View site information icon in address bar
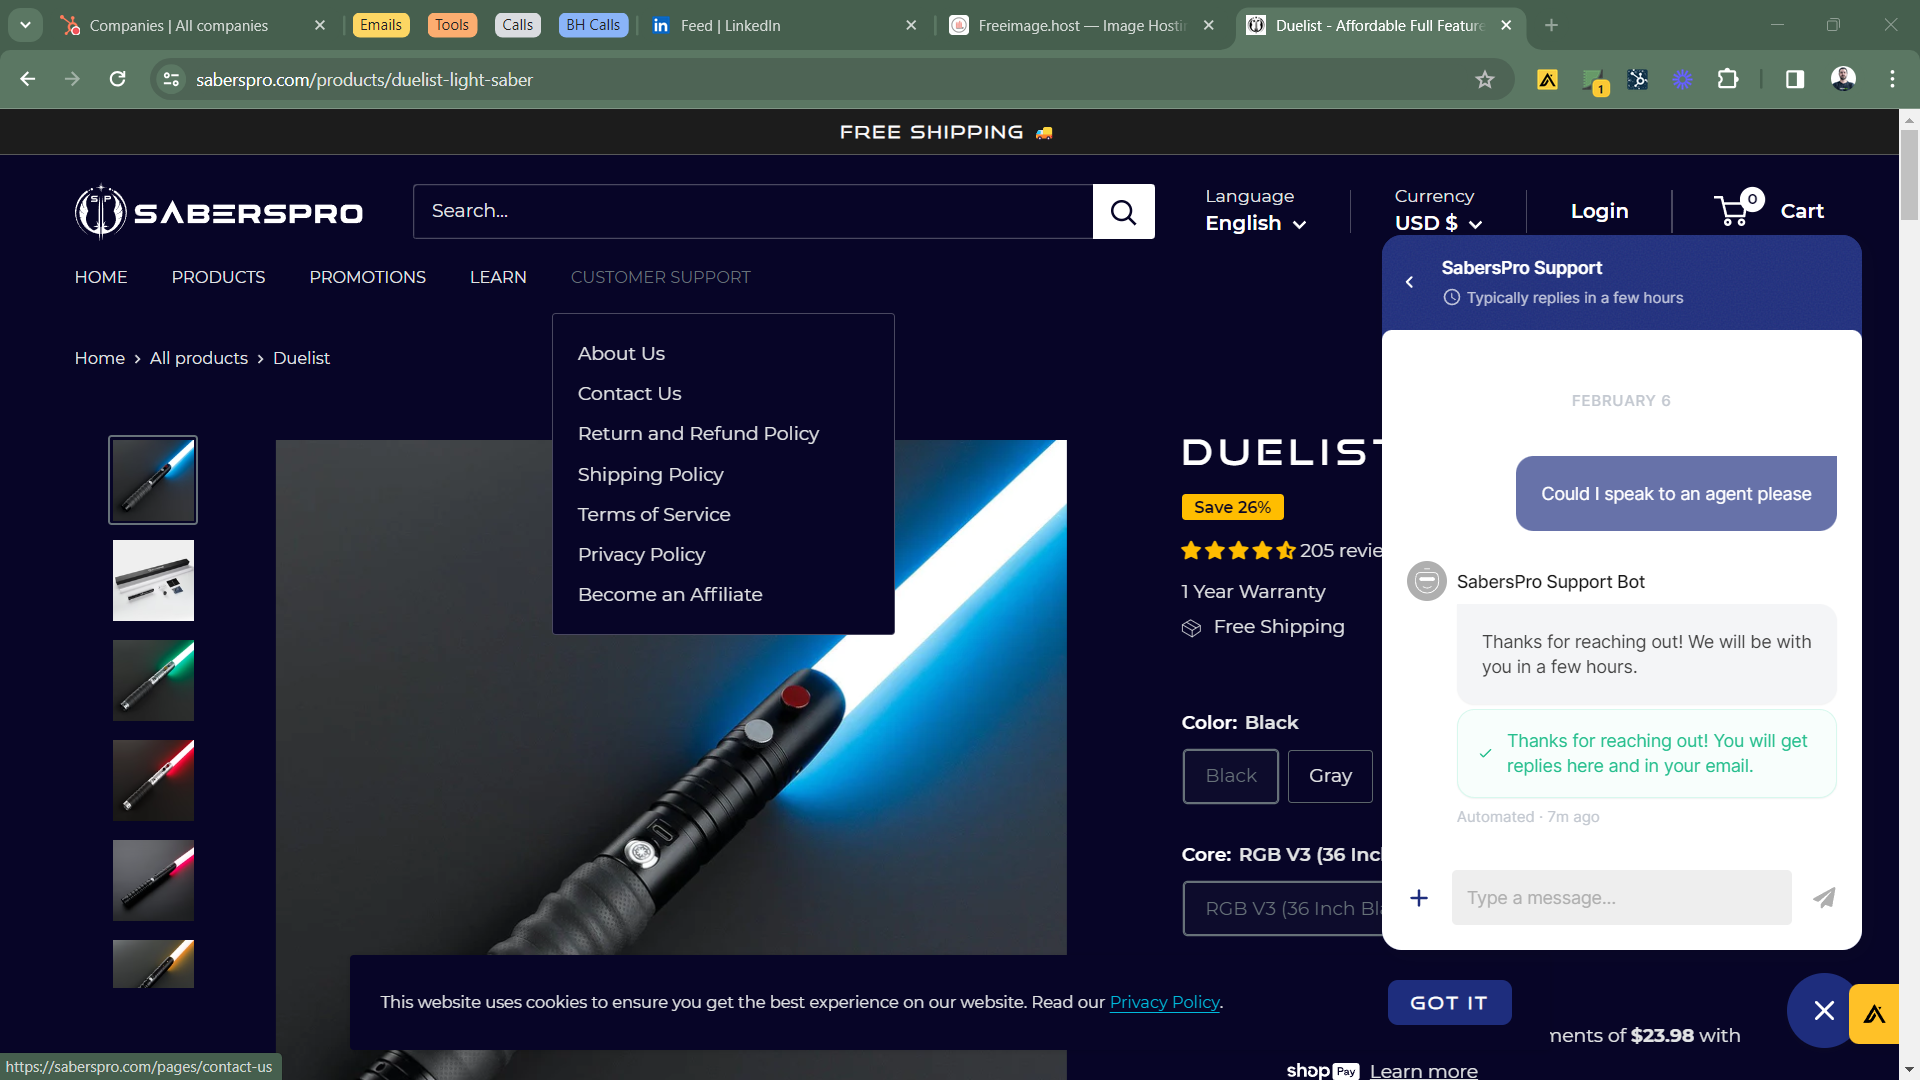This screenshot has width=1920, height=1080. (x=172, y=79)
